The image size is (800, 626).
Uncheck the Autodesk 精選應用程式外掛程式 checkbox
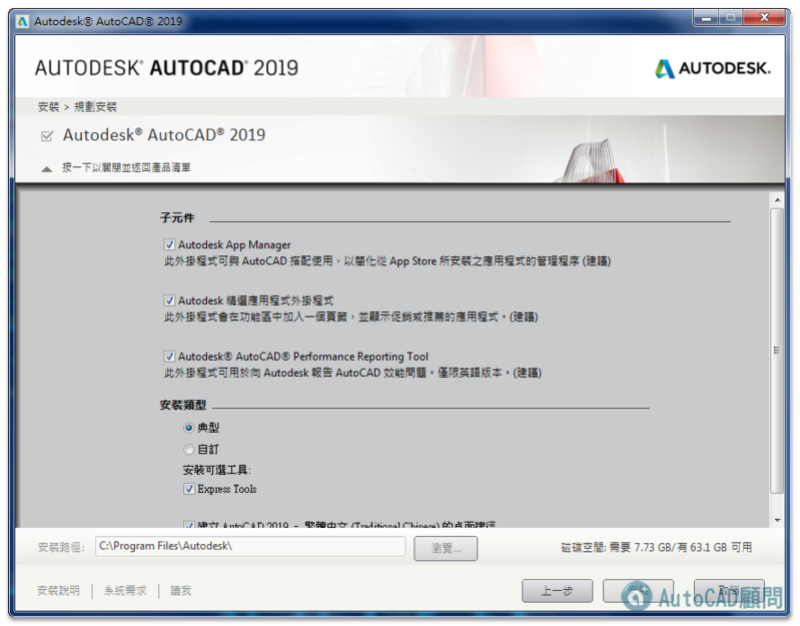click(x=169, y=300)
